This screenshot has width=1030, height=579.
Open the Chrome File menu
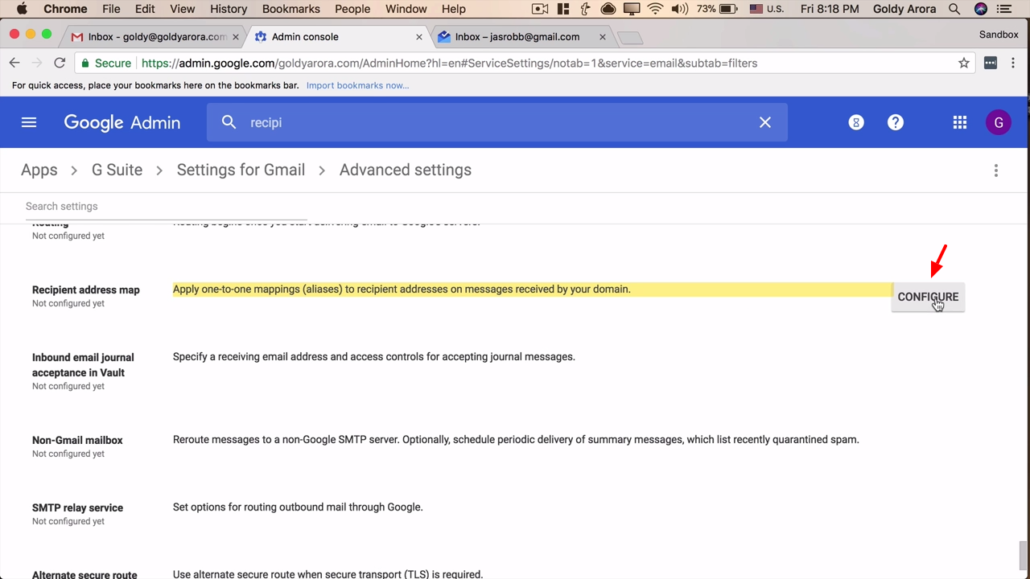111,9
